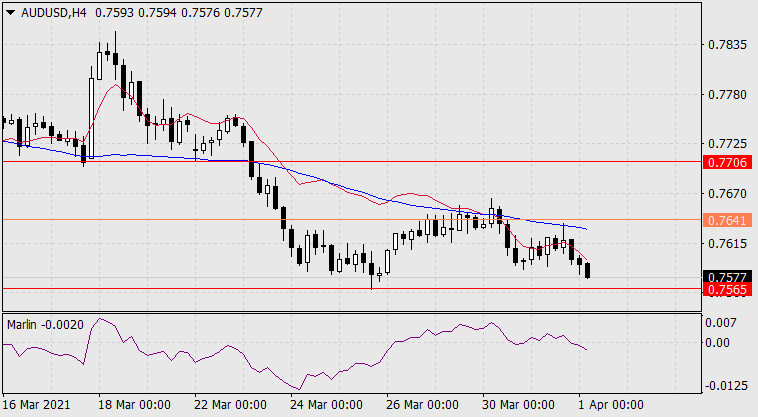Open the chart menu triangle beside AUDUSD
Viewport: 758px width, 417px height.
pyautogui.click(x=11, y=13)
